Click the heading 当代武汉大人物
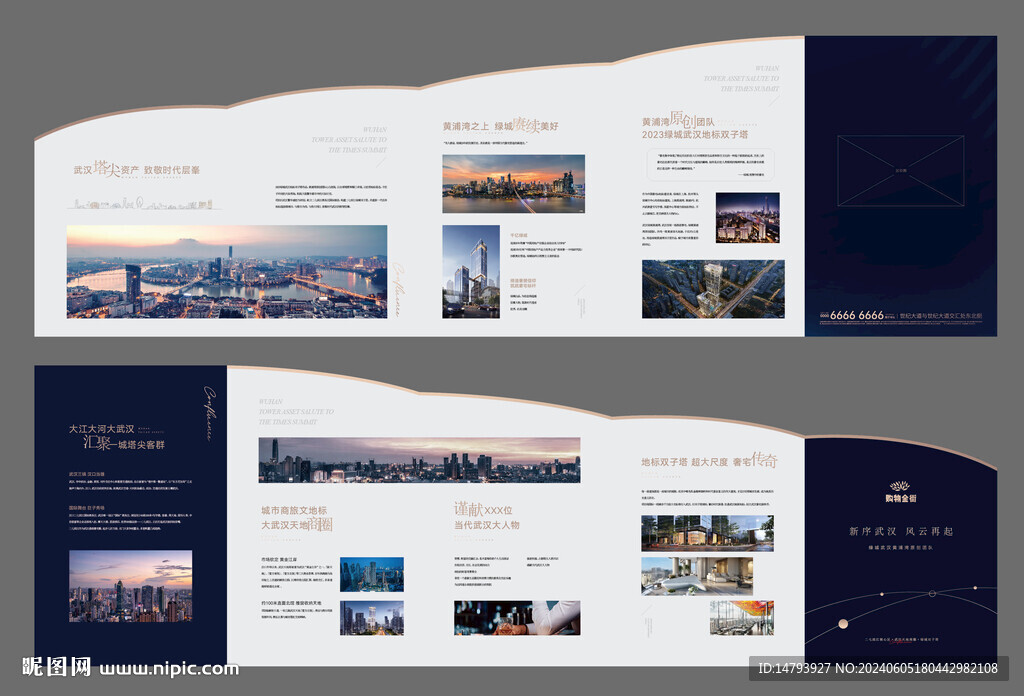 [x=487, y=525]
